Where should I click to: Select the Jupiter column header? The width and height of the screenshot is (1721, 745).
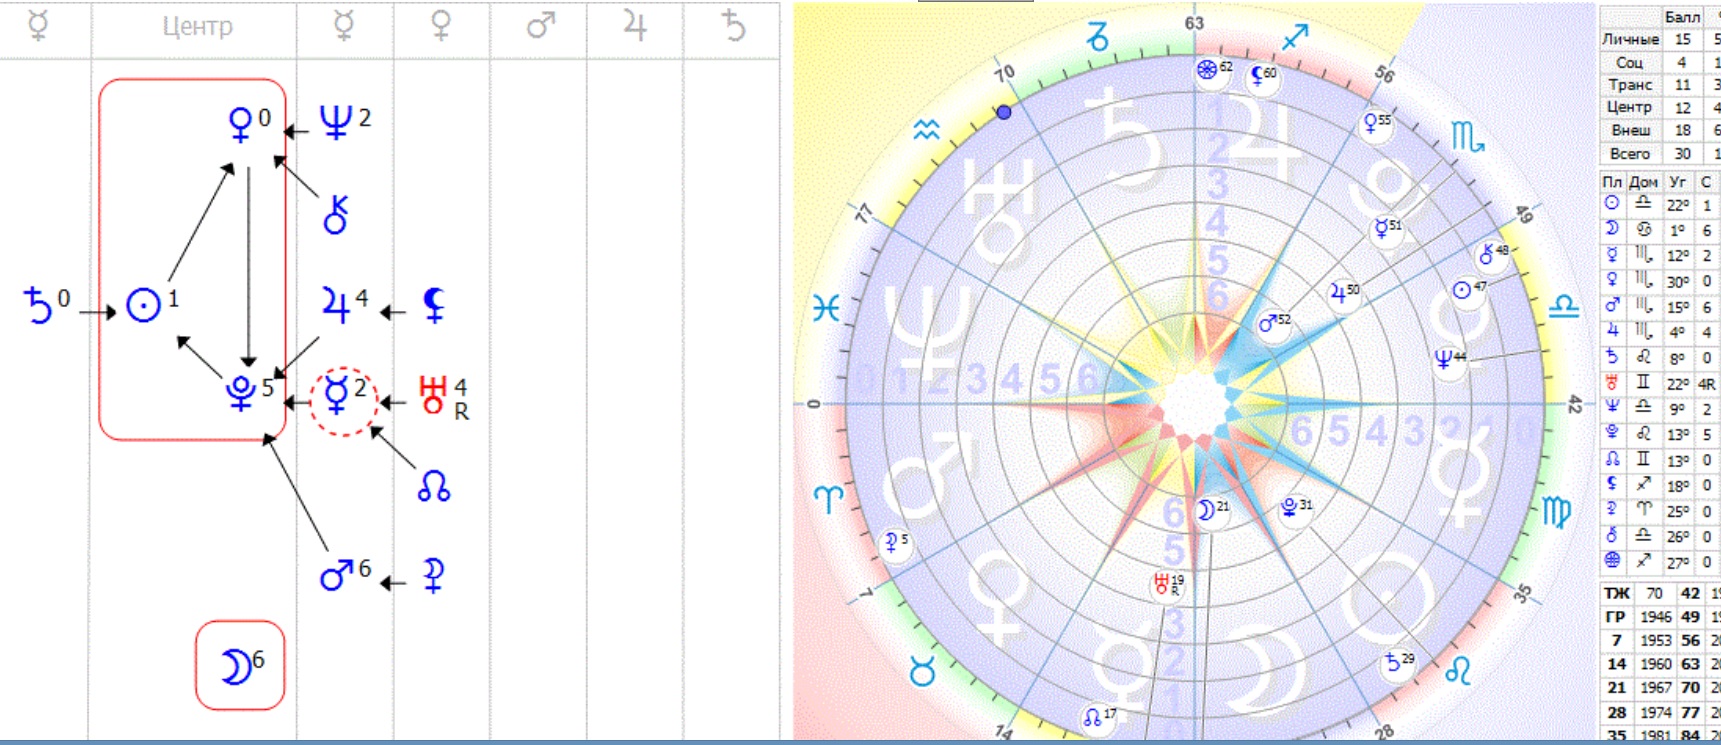tap(635, 27)
